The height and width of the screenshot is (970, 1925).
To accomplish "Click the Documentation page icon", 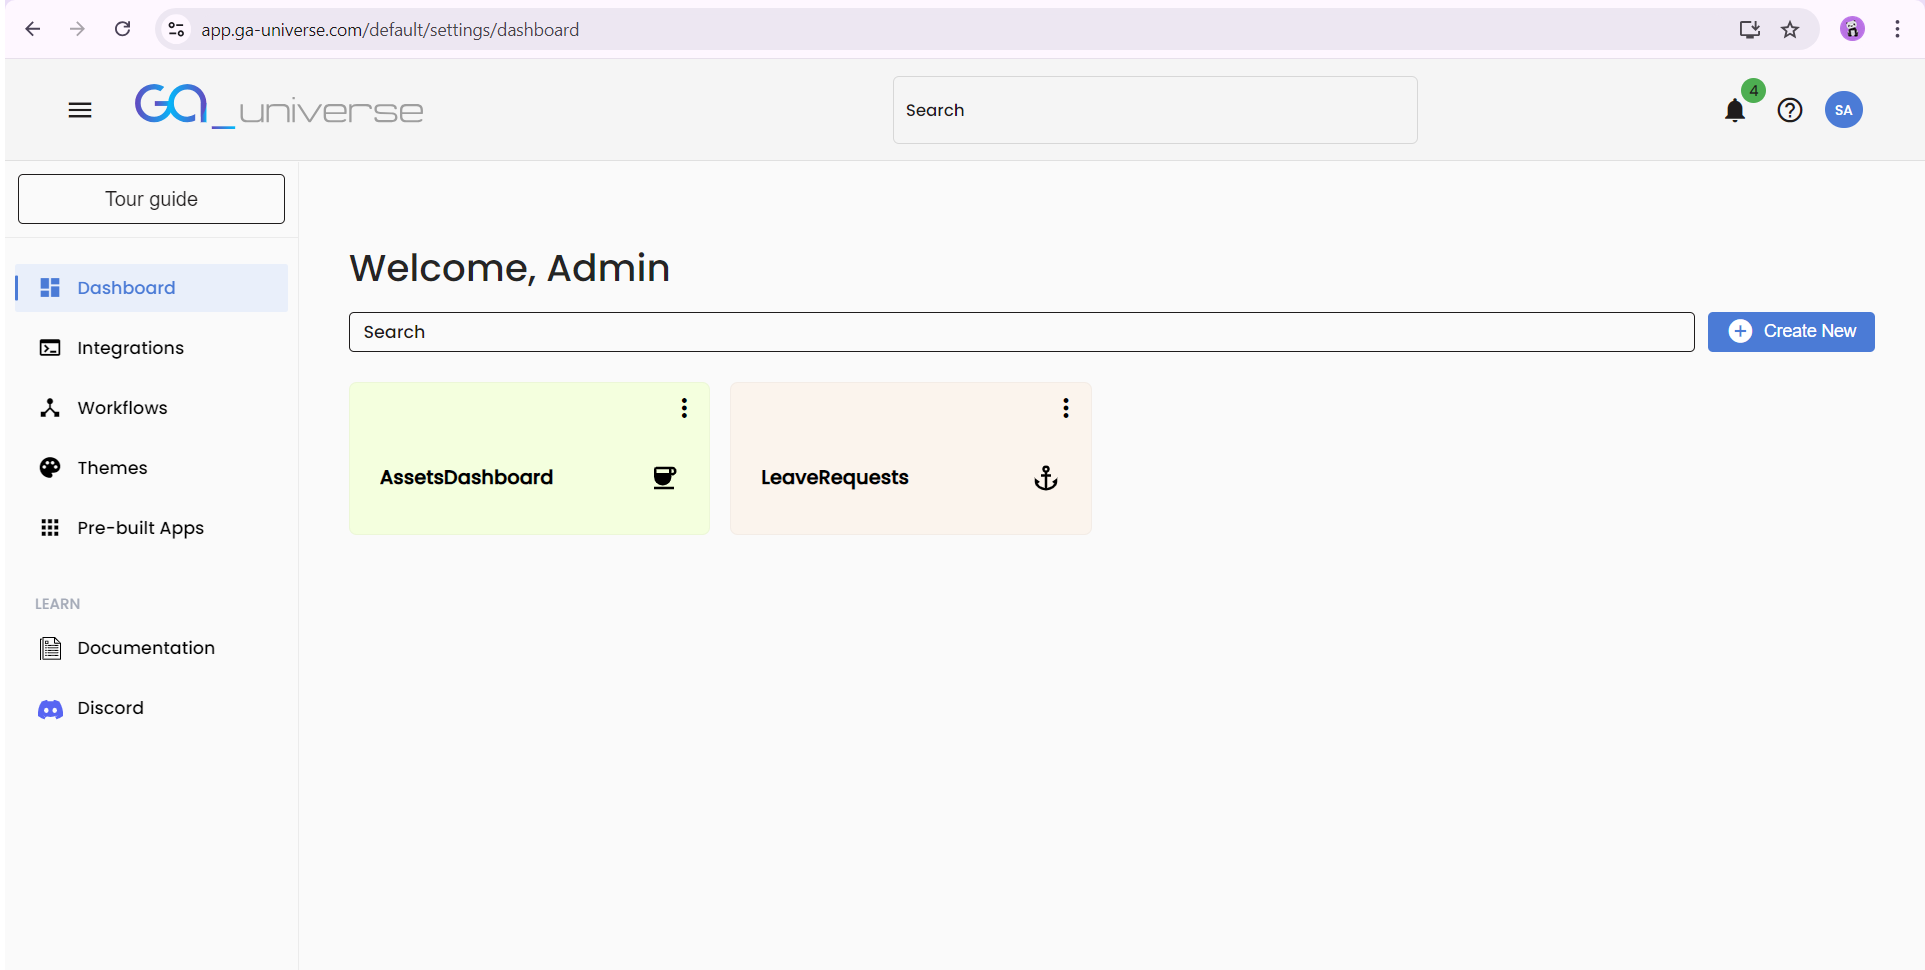I will tap(50, 648).
